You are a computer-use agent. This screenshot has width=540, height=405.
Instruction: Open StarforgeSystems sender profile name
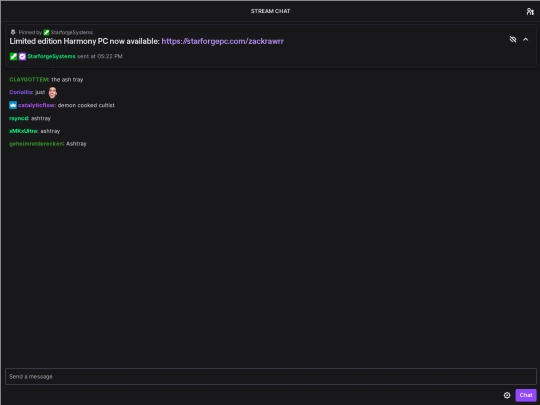click(x=51, y=56)
